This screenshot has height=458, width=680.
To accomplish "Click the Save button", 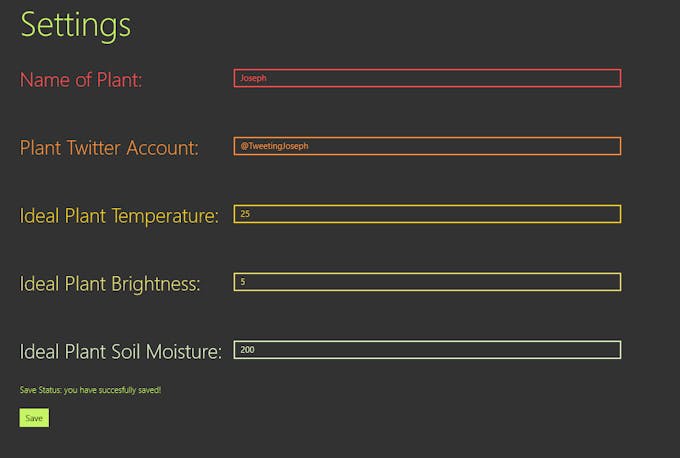I will point(34,418).
